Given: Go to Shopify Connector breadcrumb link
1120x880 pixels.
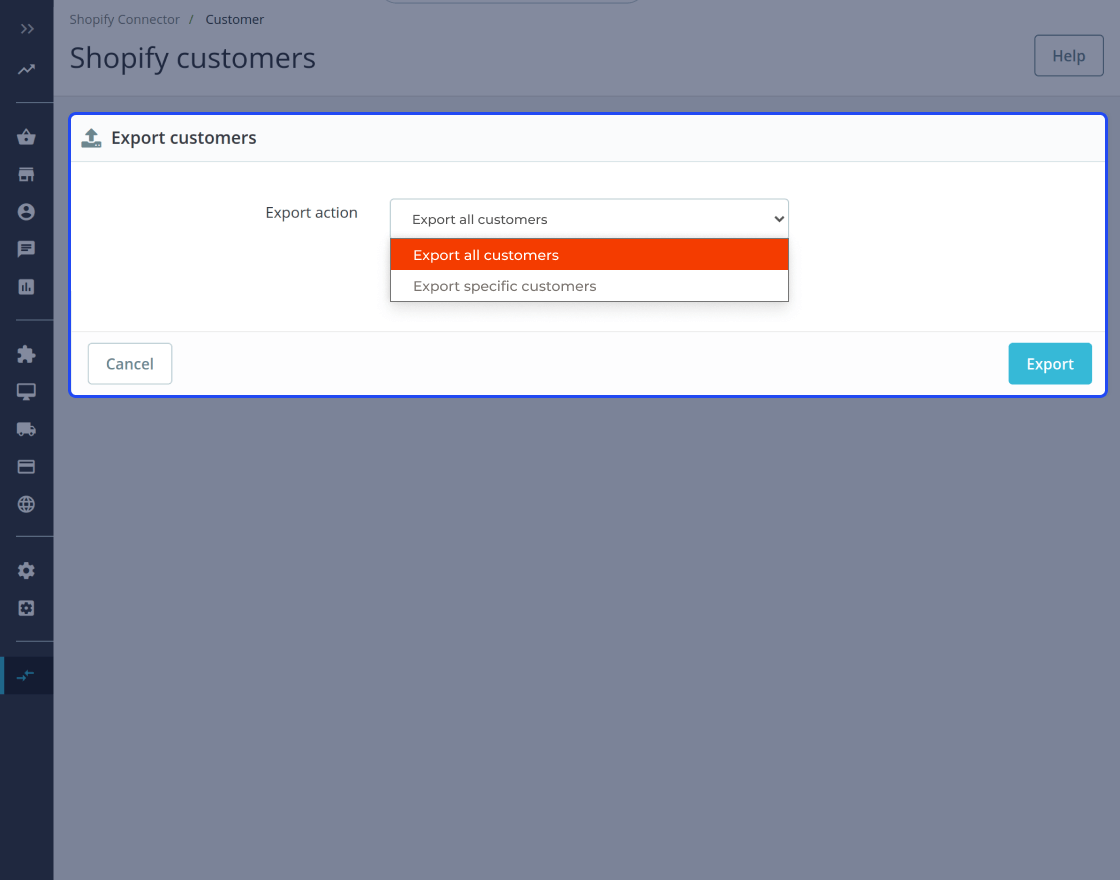Looking at the screenshot, I should tap(124, 19).
